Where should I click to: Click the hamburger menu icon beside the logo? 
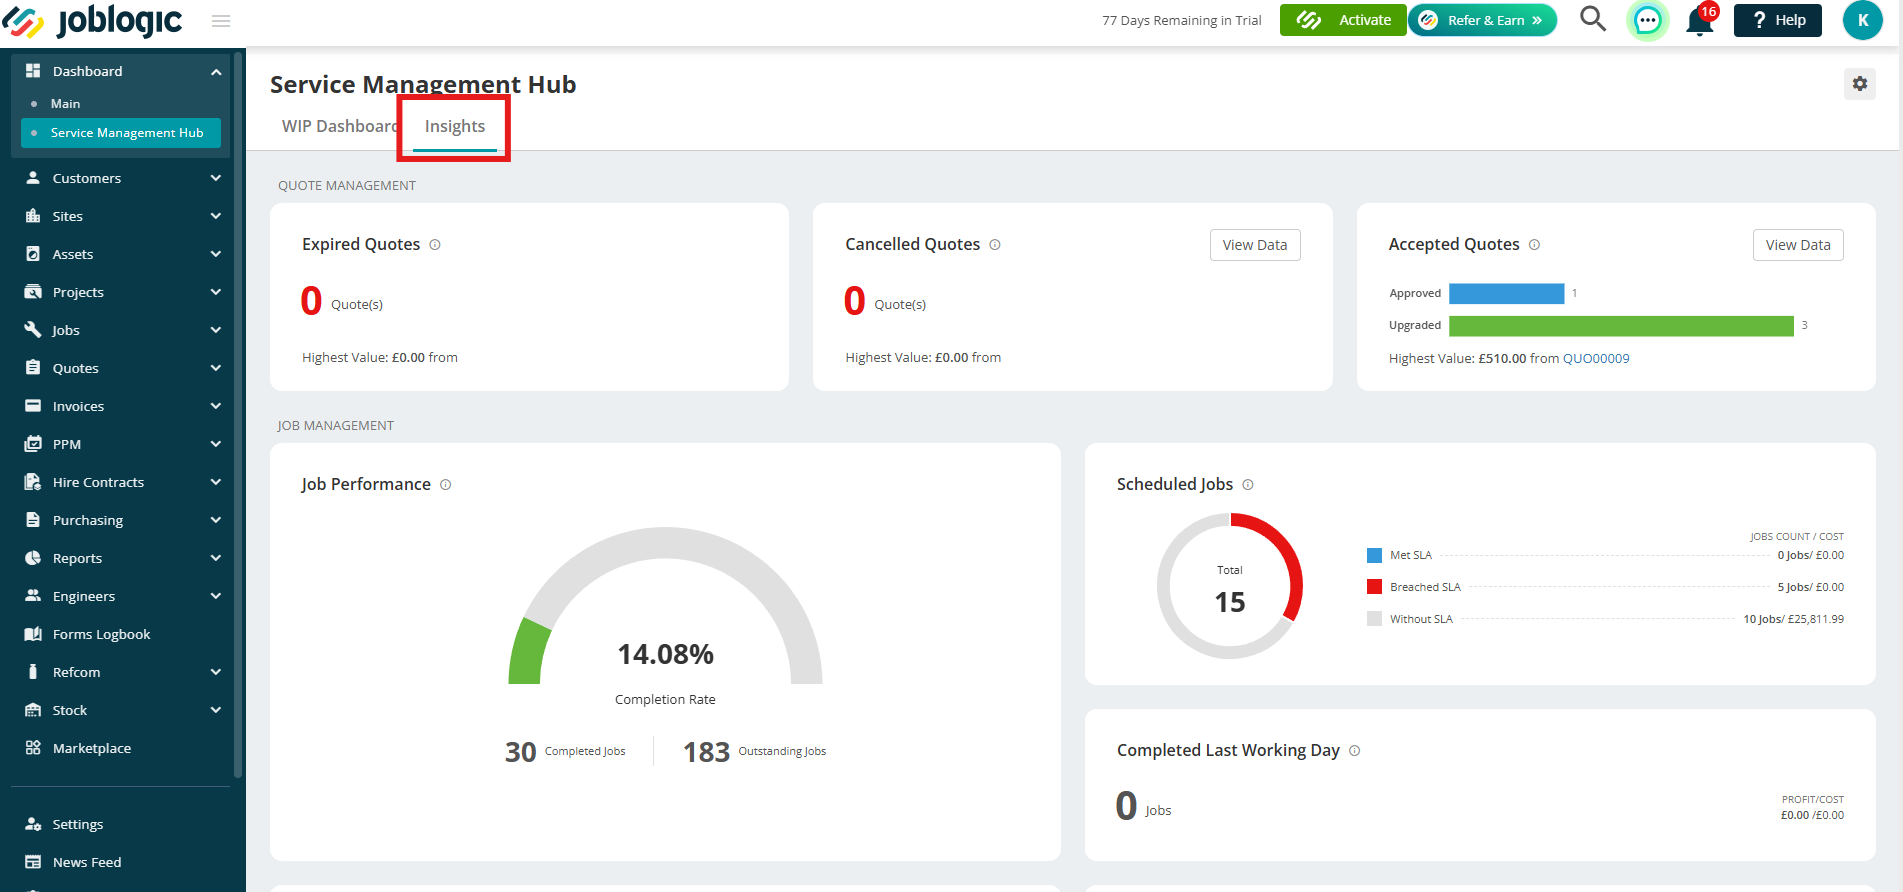(221, 21)
